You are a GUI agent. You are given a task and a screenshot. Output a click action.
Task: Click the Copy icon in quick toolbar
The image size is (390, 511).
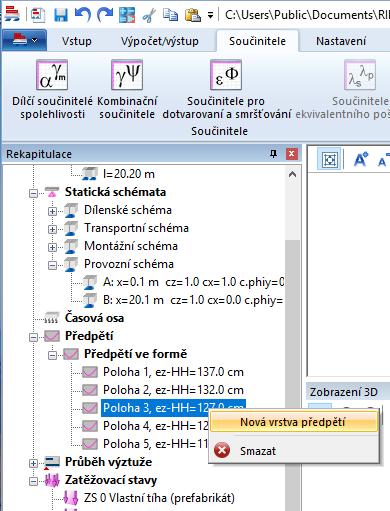point(170,15)
